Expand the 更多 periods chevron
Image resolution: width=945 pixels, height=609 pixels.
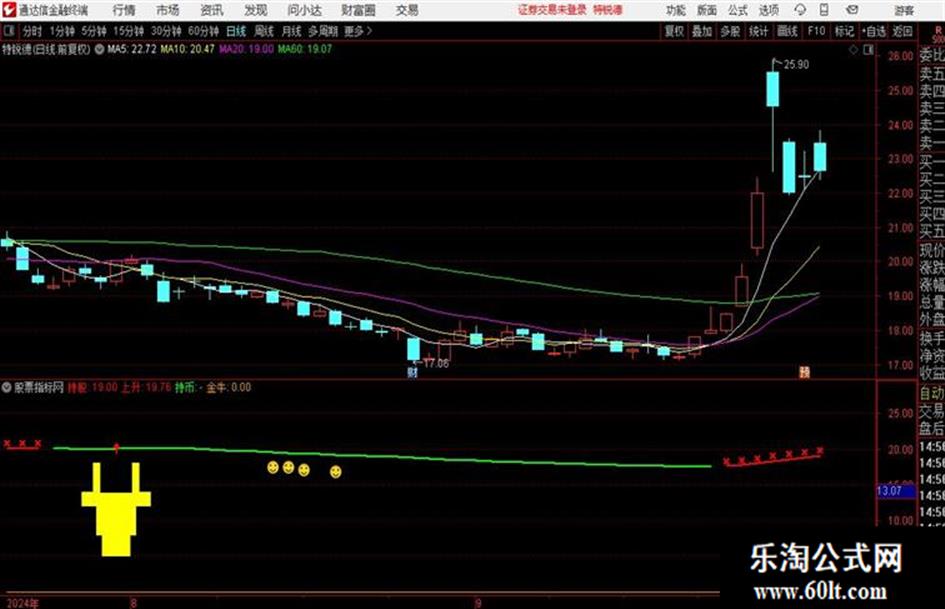click(x=359, y=31)
